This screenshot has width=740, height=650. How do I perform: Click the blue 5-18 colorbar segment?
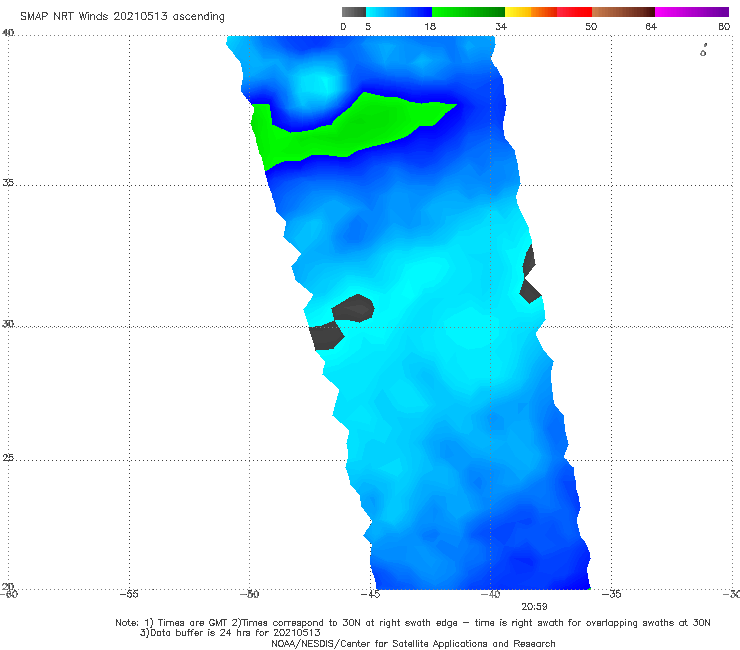point(399,12)
